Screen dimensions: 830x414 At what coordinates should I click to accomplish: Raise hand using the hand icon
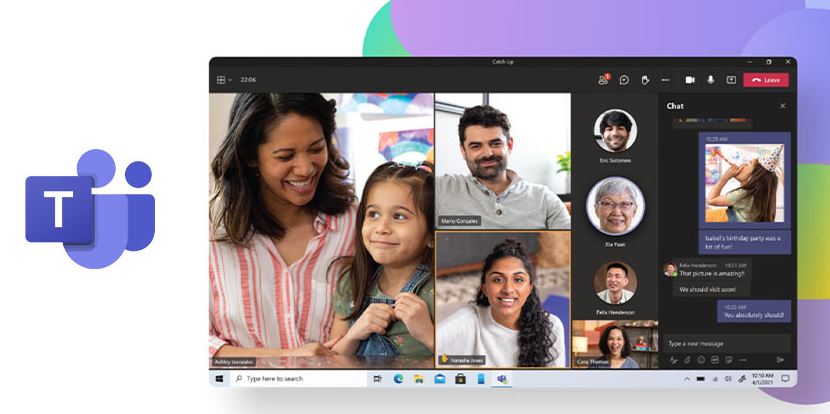click(645, 80)
